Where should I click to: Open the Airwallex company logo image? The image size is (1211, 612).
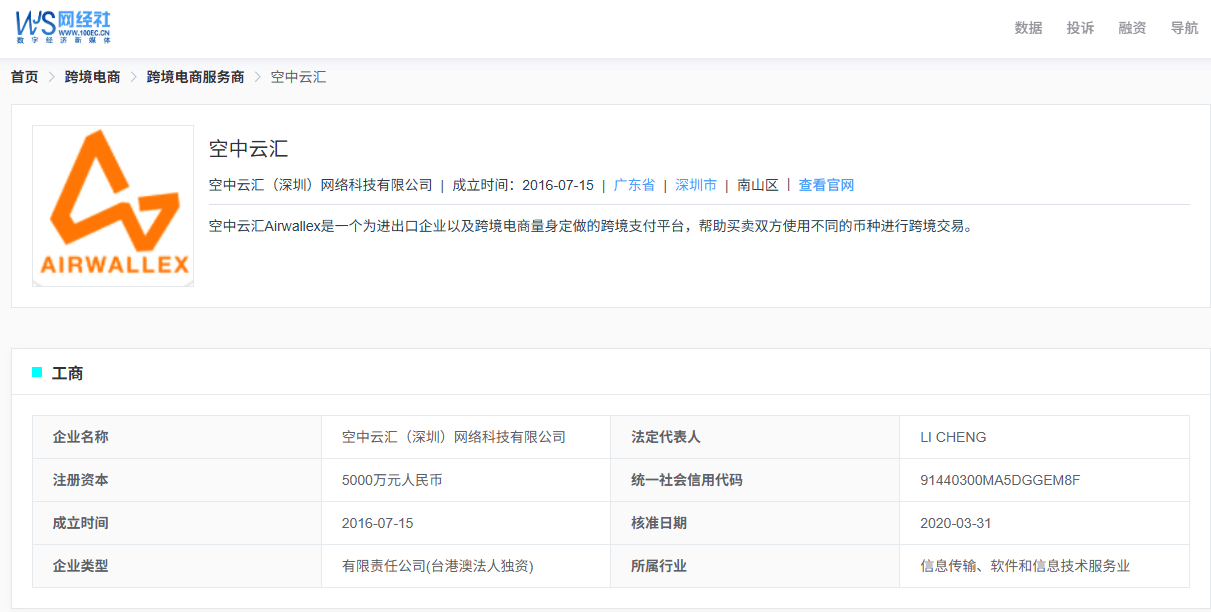click(113, 206)
